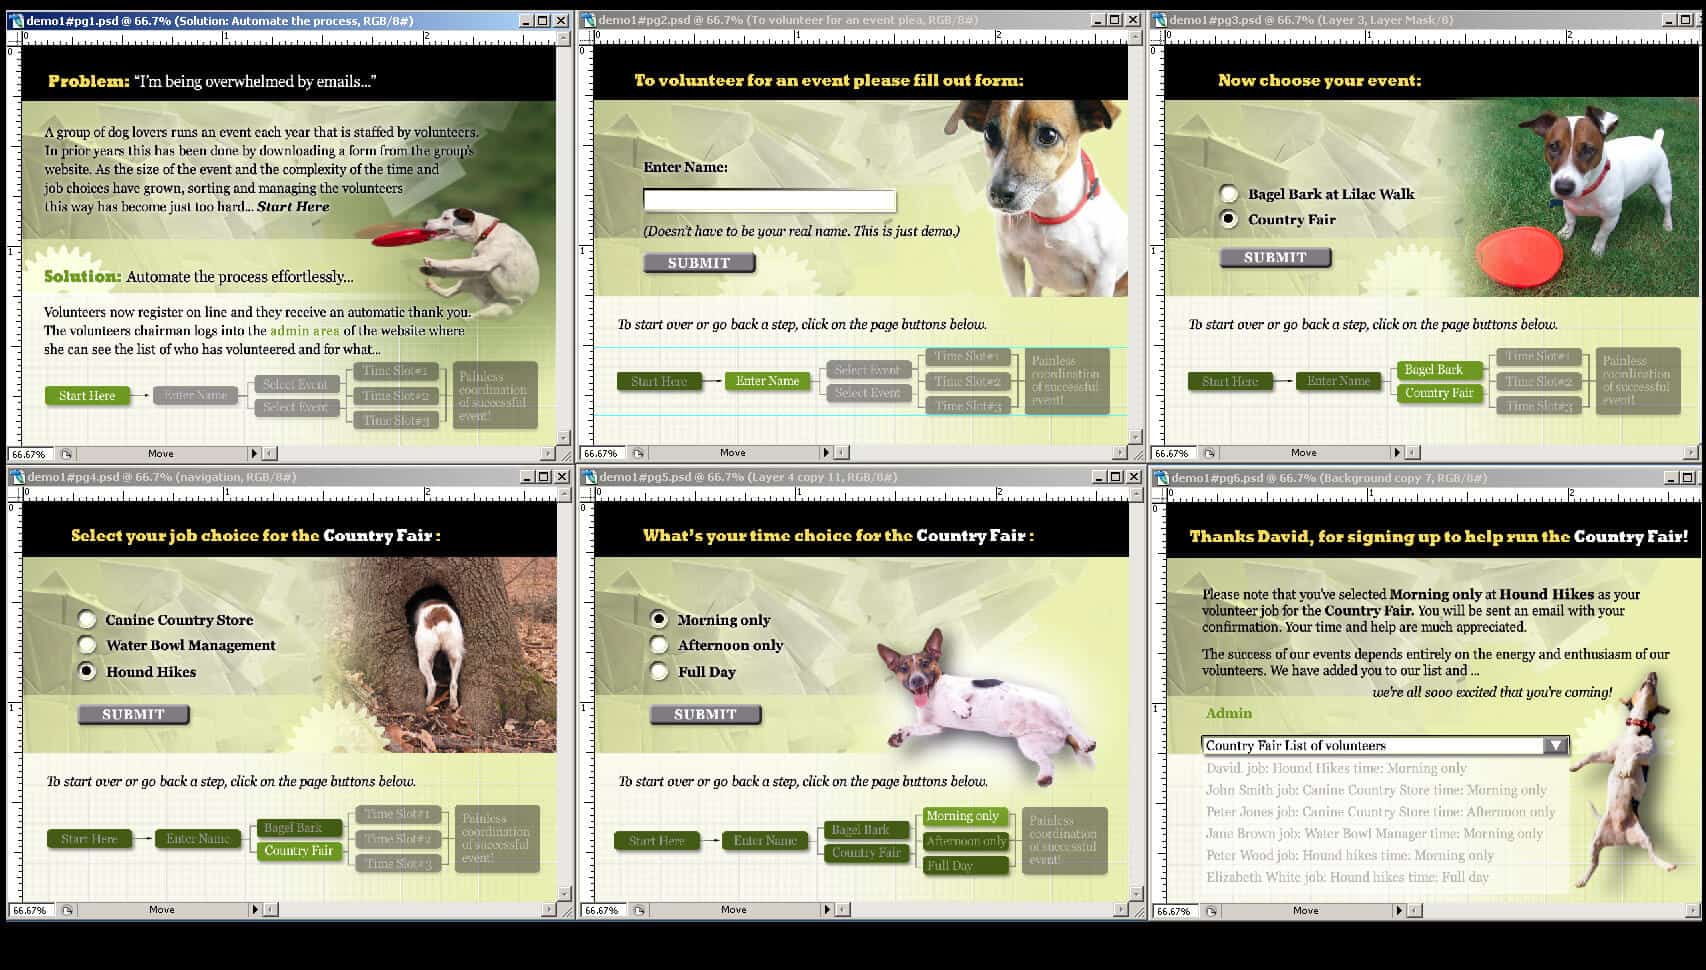The height and width of the screenshot is (970, 1706).
Task: Click SUBMIT in the Now choose your event page
Action: pos(1275,258)
